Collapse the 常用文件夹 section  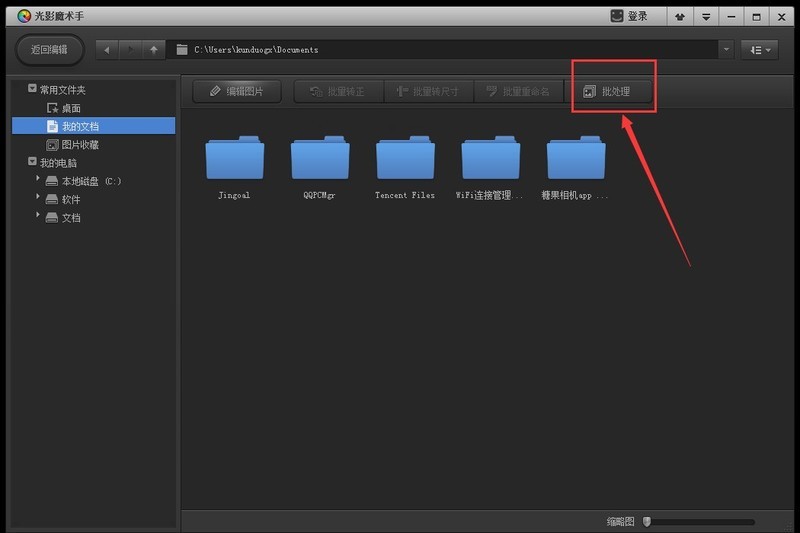(x=33, y=89)
